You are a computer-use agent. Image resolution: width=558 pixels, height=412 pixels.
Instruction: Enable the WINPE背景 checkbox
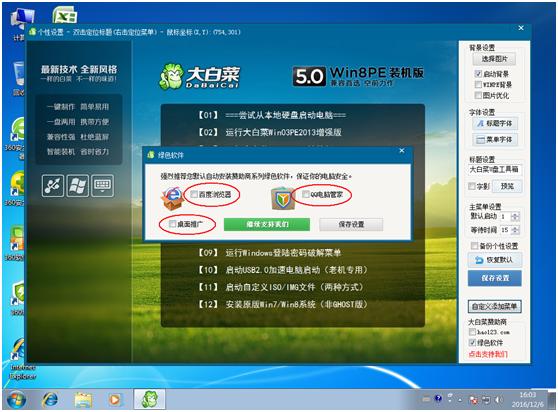[478, 84]
